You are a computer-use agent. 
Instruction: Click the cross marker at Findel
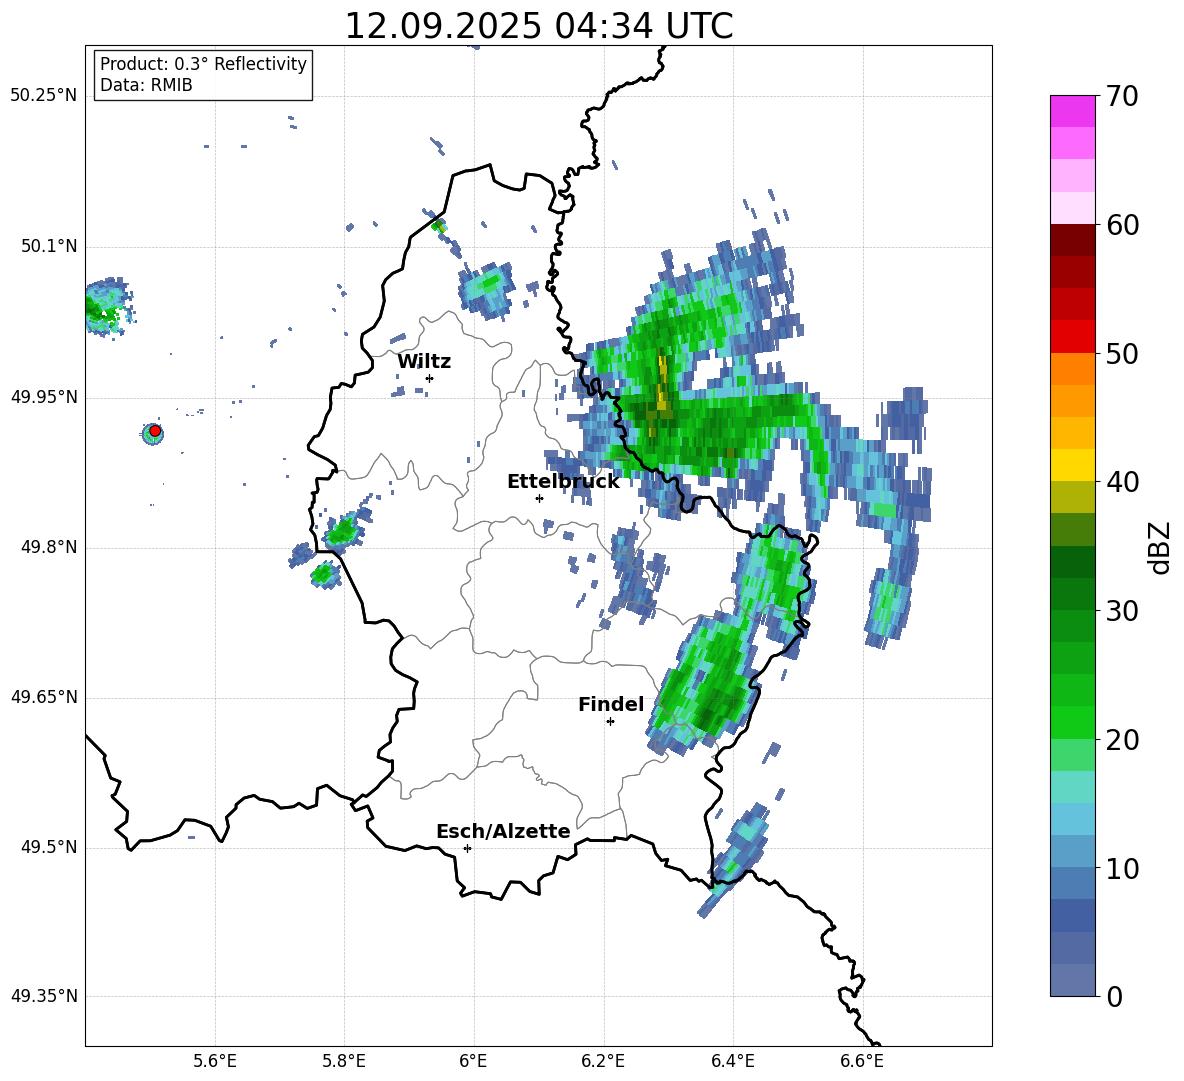pos(610,722)
